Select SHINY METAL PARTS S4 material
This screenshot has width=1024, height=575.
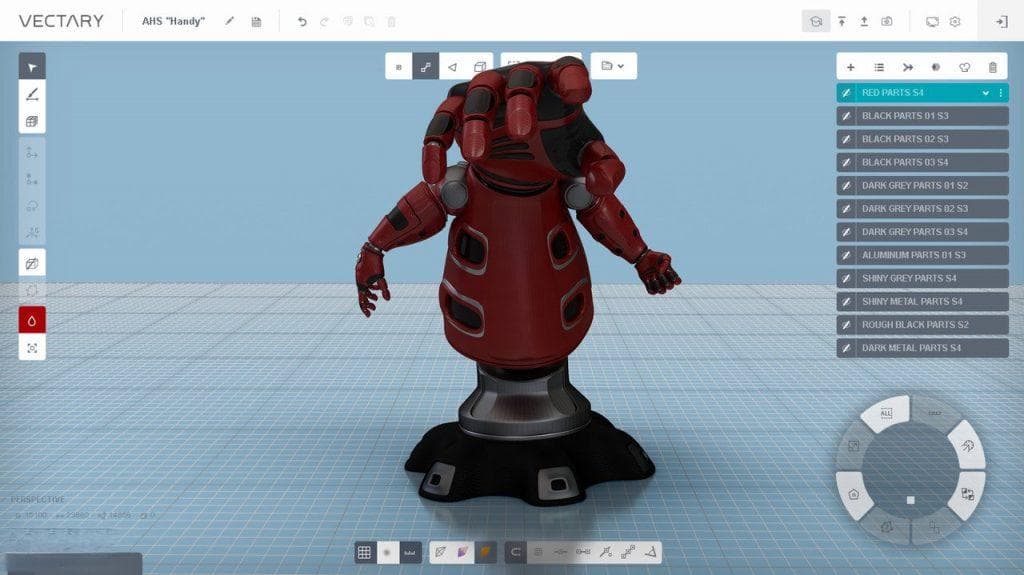(x=922, y=301)
